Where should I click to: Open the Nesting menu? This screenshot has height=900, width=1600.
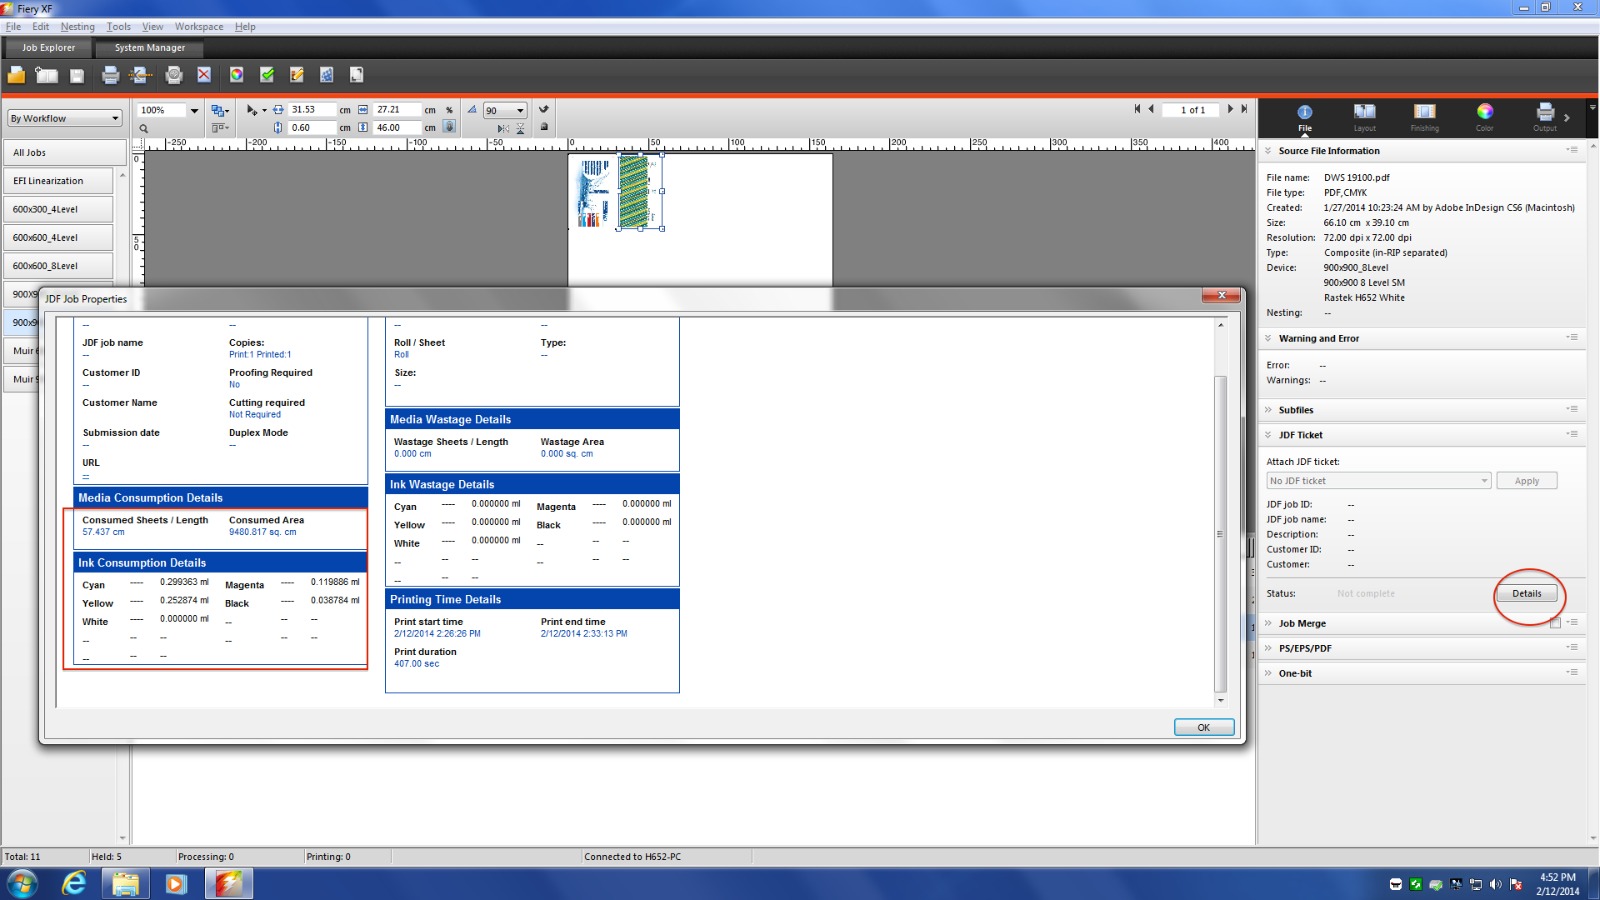[77, 26]
